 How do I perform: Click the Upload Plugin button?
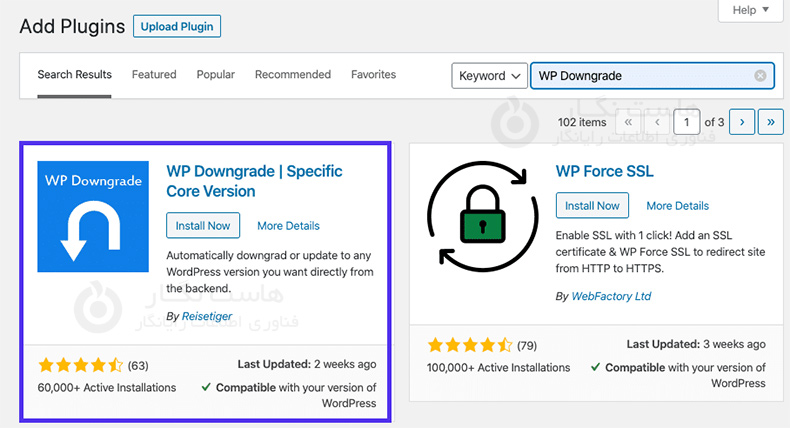177,26
